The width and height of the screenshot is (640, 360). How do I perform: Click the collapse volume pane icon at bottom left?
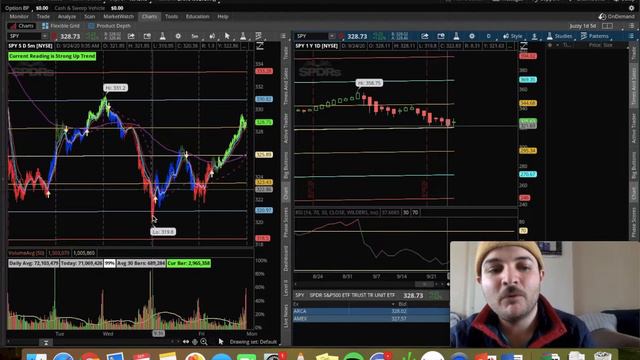pos(46,342)
